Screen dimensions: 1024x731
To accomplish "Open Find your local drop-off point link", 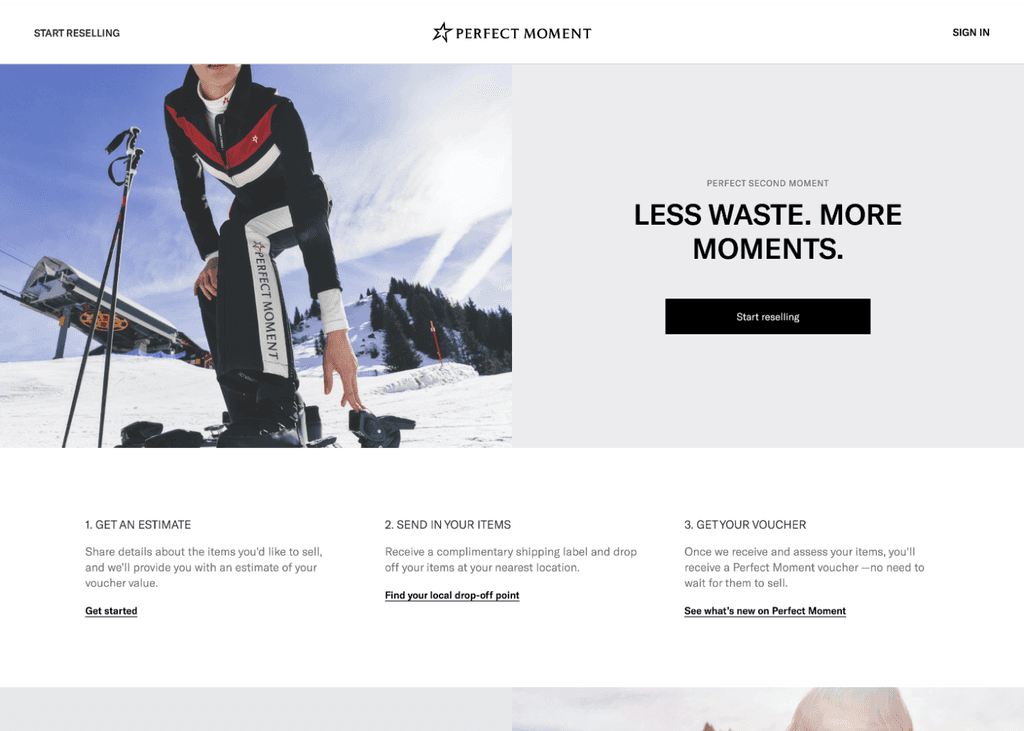I will point(452,595).
